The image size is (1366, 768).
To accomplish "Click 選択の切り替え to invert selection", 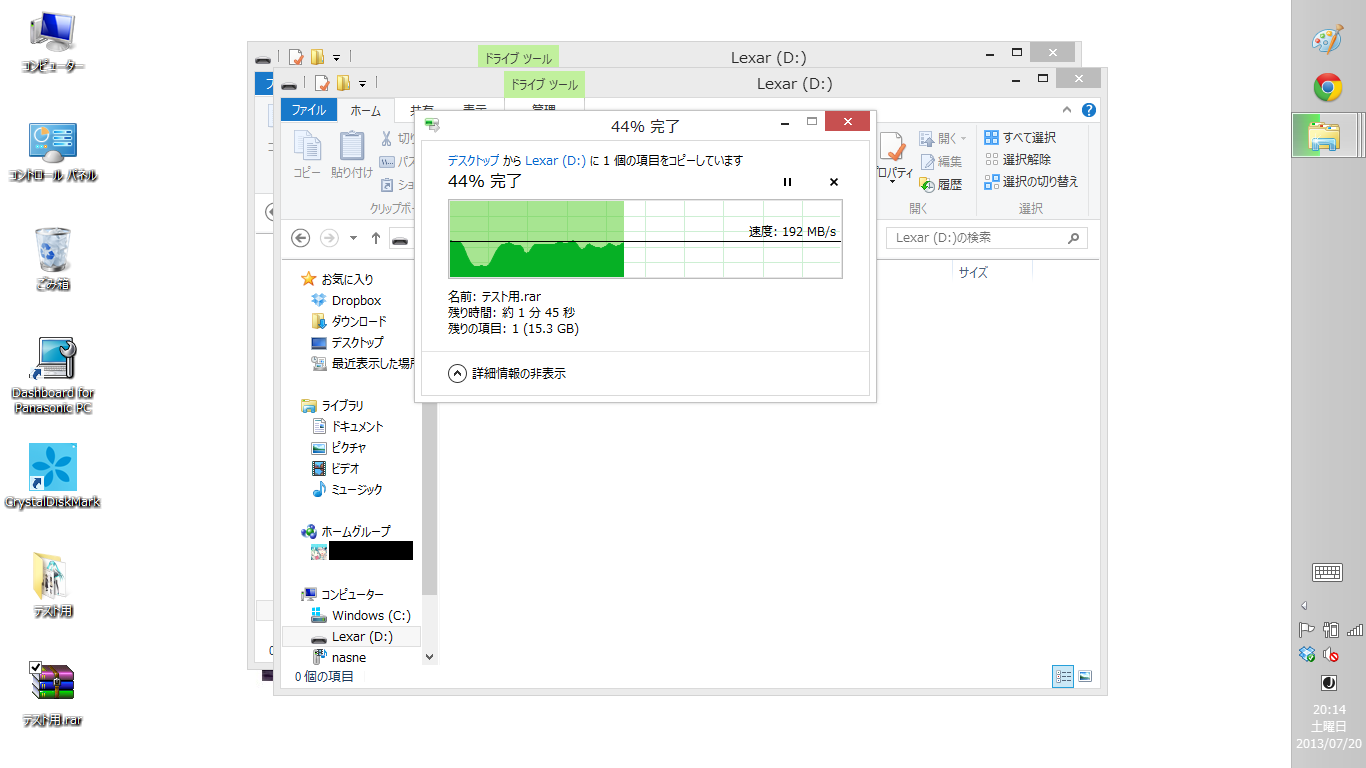I will tap(1031, 182).
